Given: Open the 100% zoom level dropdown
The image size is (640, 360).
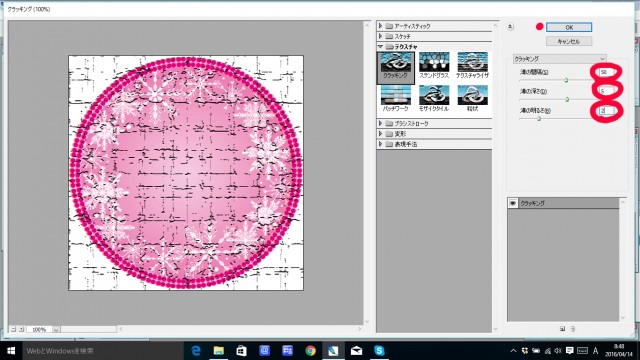Looking at the screenshot, I should 56,329.
